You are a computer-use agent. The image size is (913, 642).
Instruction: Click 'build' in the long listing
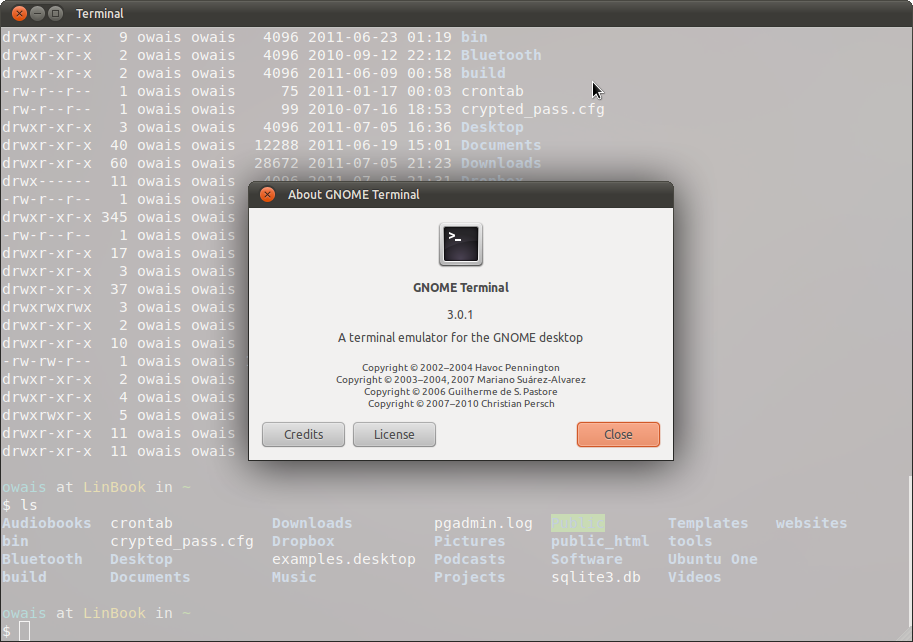[483, 73]
